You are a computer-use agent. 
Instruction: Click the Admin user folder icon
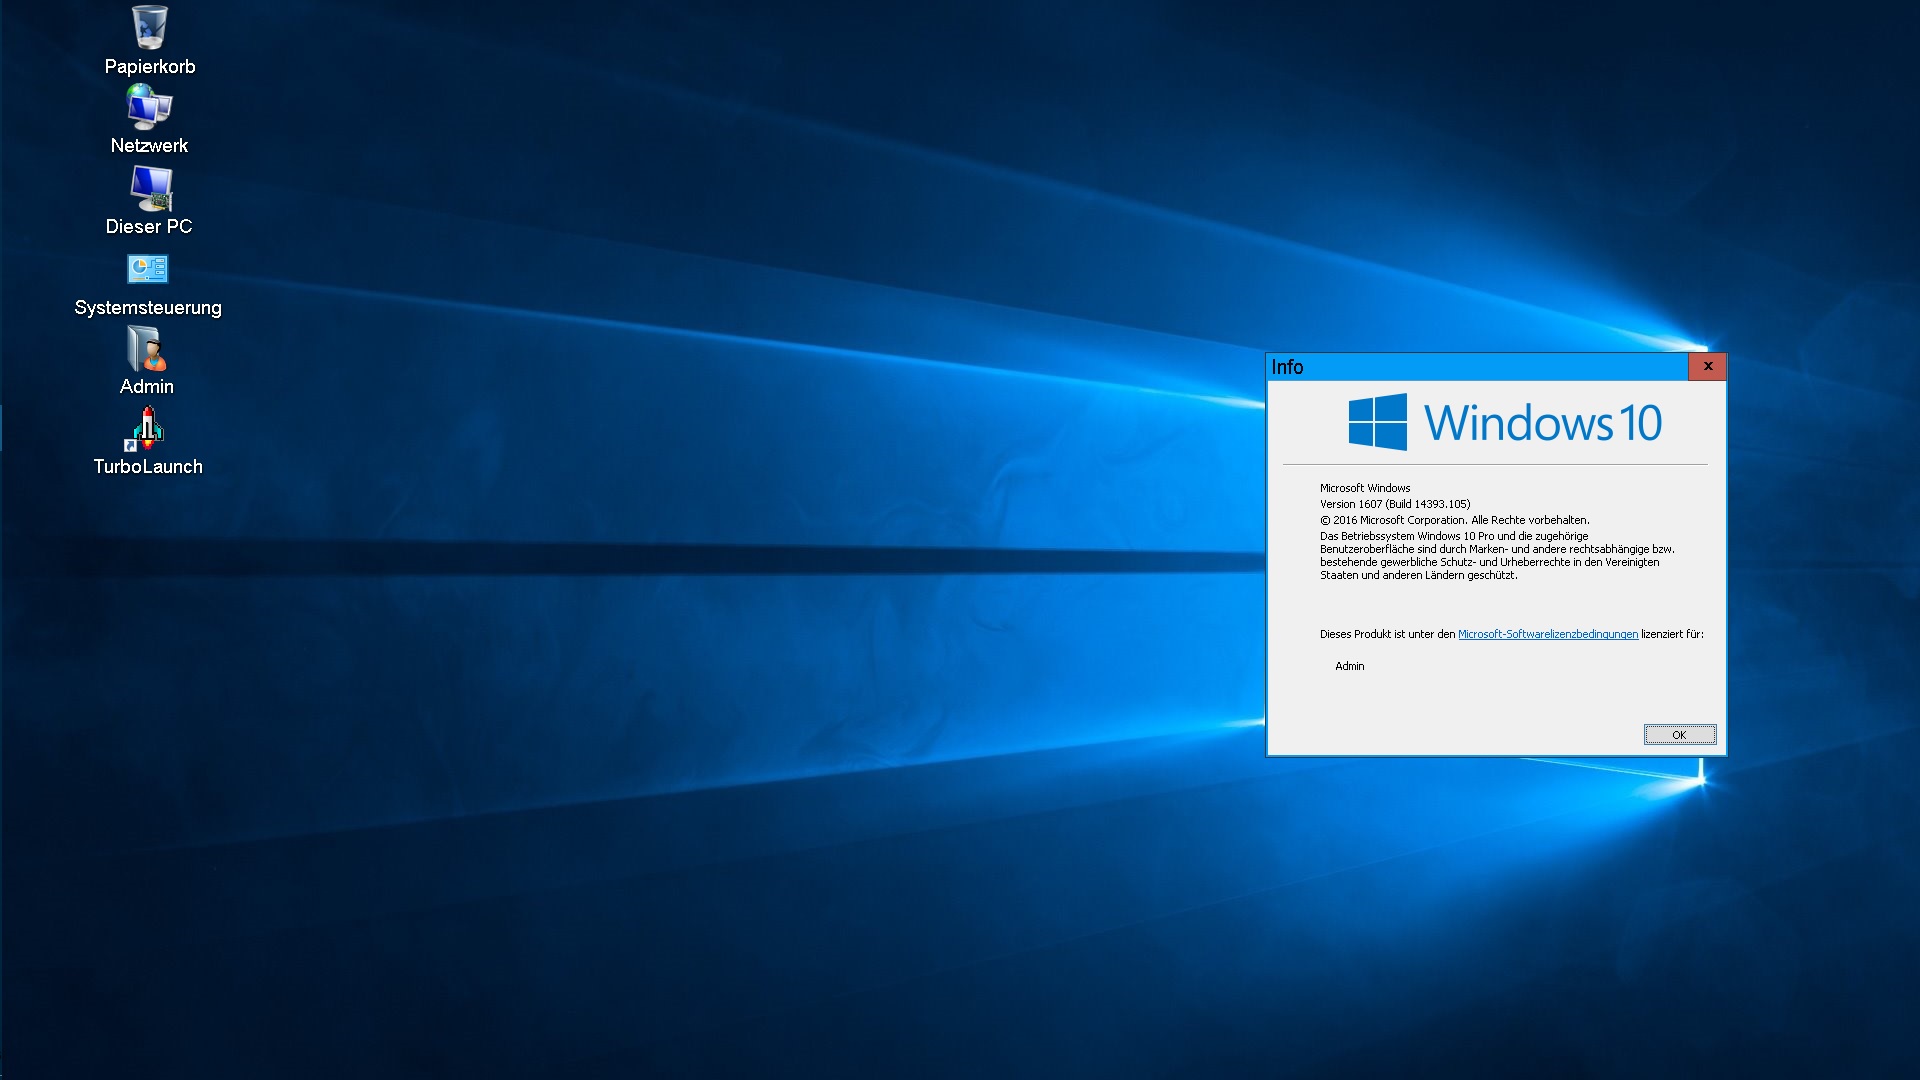click(x=147, y=349)
